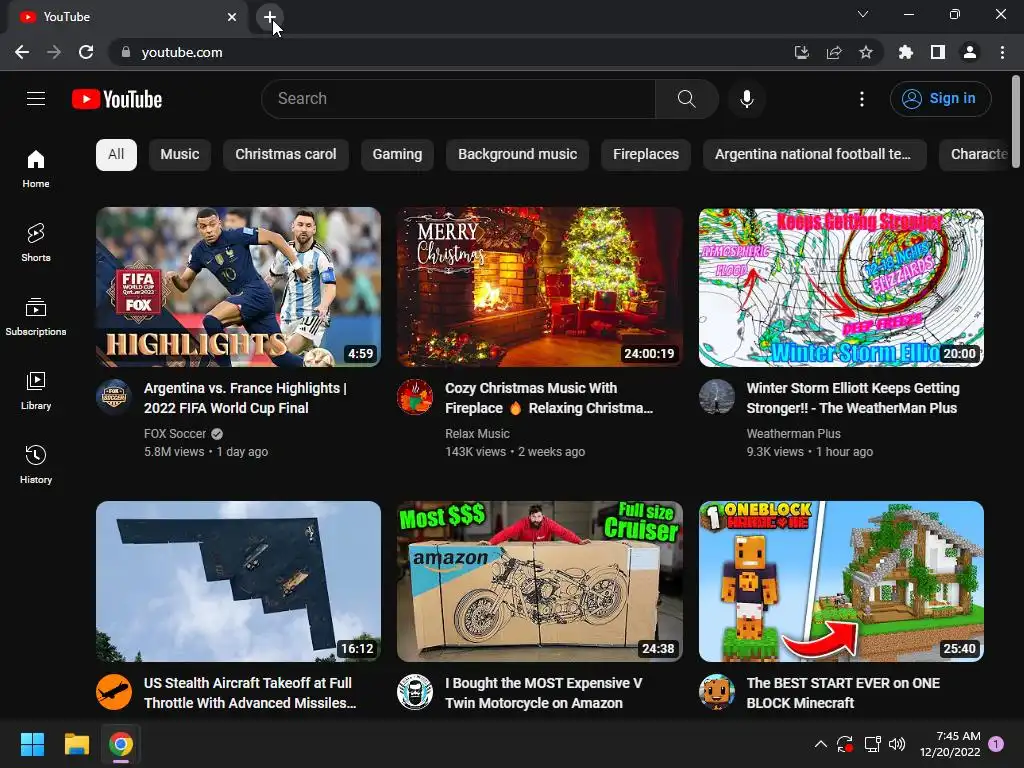
Task: Toggle the browser side panel
Action: coord(938,52)
